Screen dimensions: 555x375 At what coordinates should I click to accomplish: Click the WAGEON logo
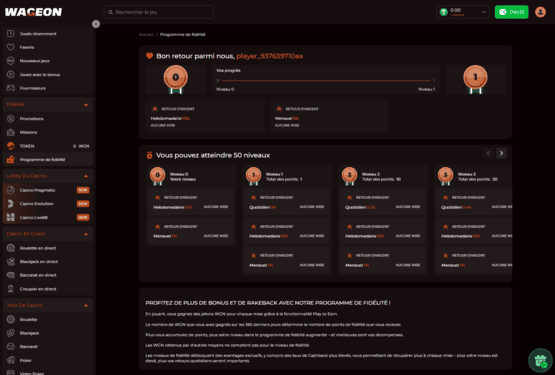34,12
